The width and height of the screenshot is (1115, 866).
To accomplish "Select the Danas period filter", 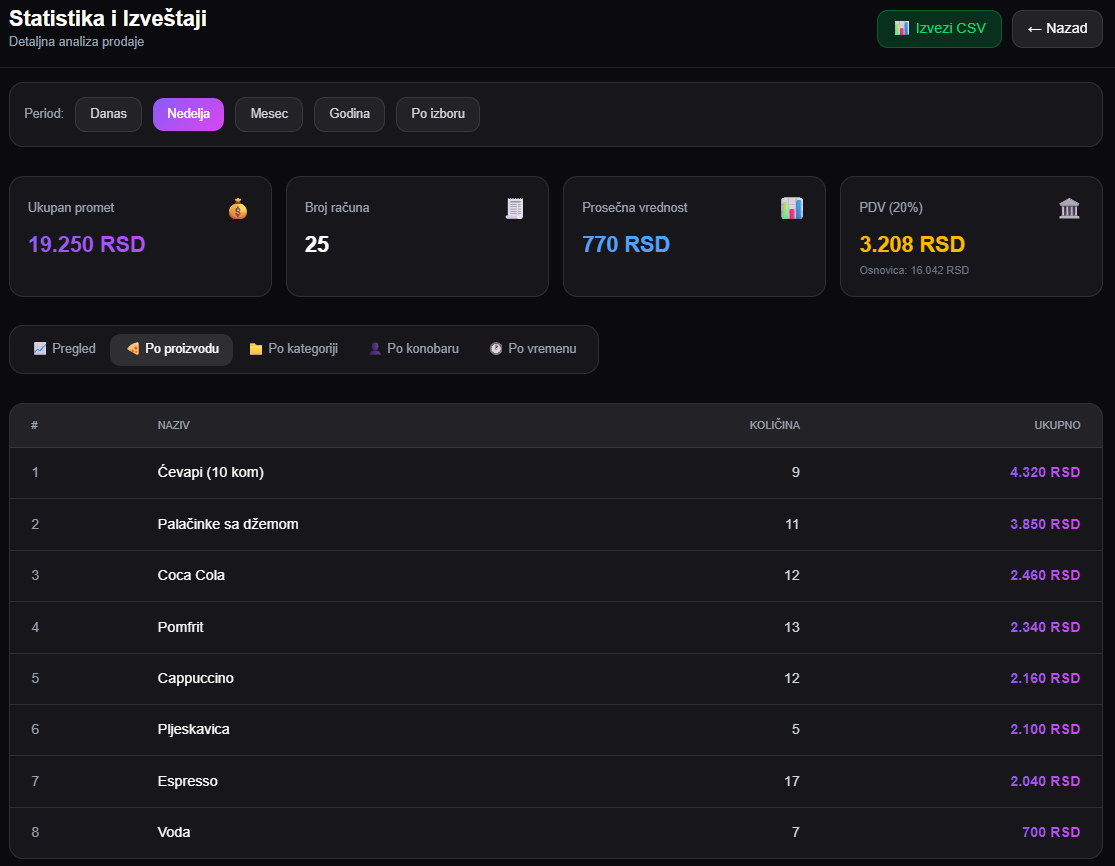I will [108, 114].
